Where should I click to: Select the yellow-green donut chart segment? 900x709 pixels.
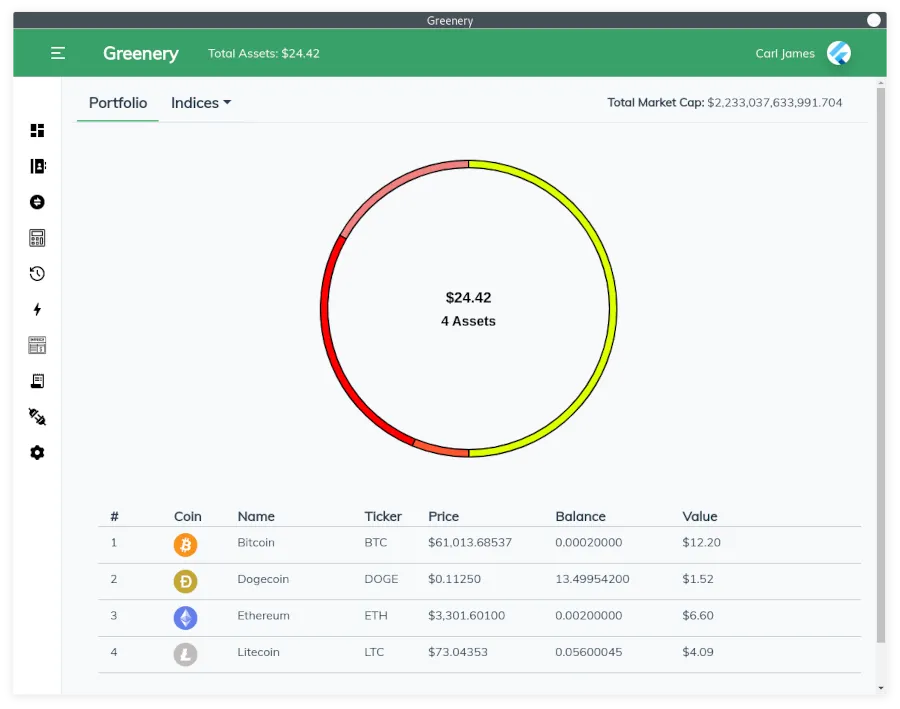(x=612, y=308)
